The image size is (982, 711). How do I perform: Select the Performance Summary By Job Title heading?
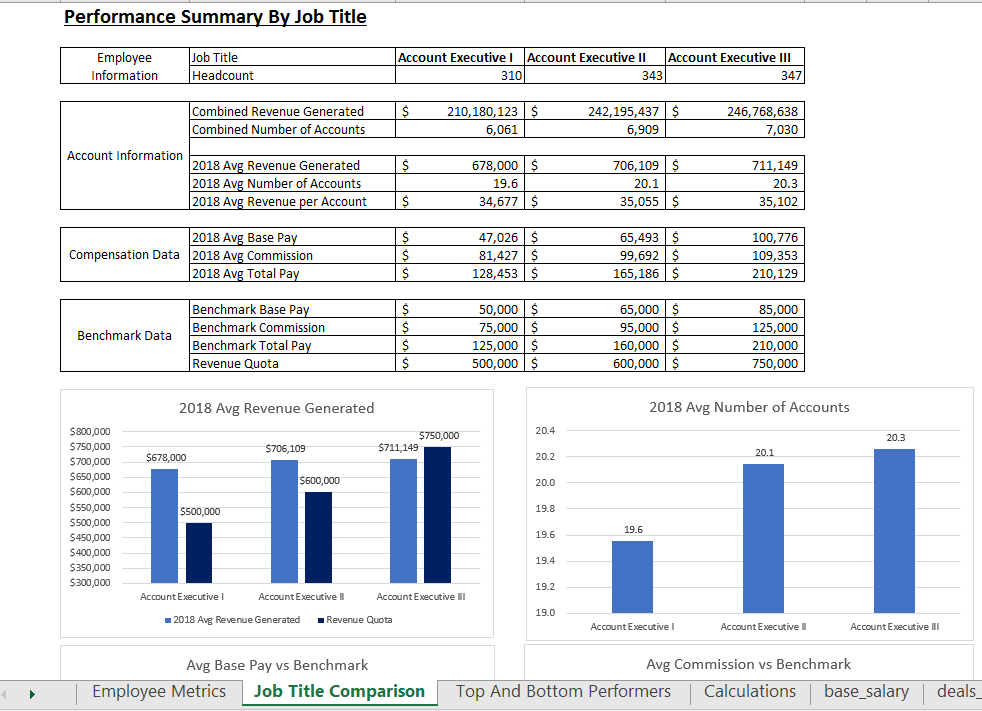tap(217, 16)
